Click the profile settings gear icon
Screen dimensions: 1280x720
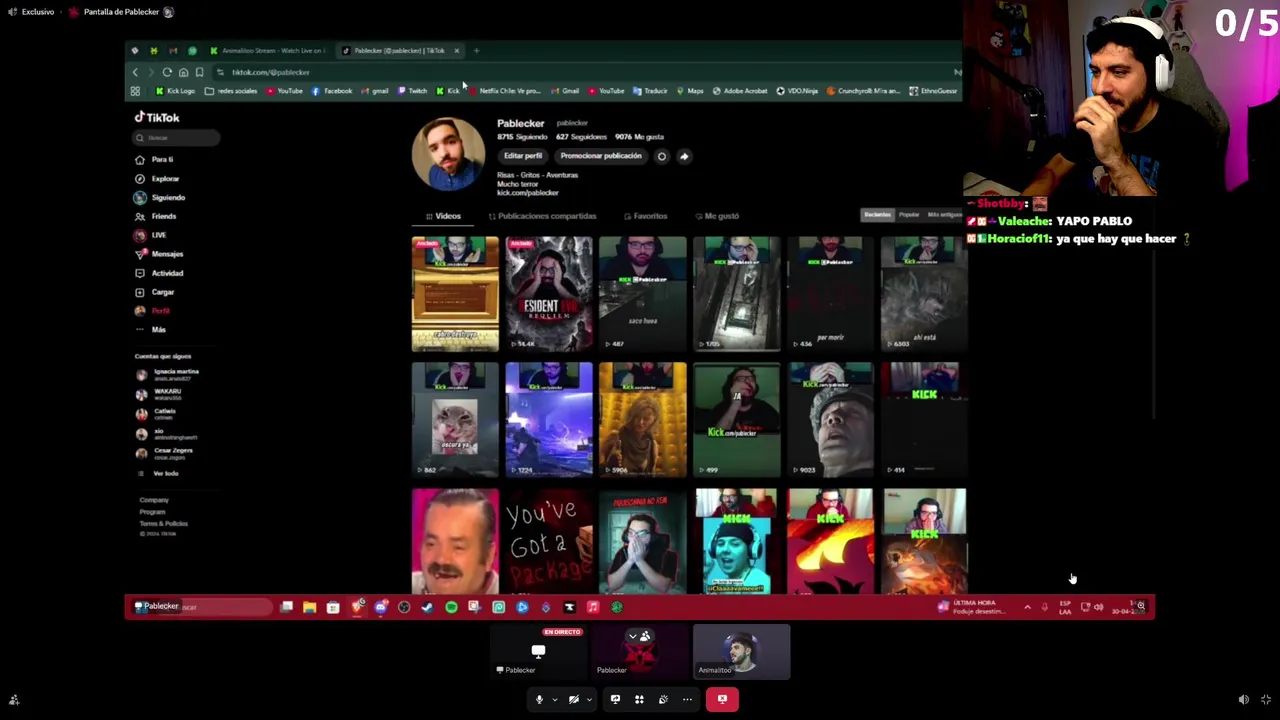661,156
